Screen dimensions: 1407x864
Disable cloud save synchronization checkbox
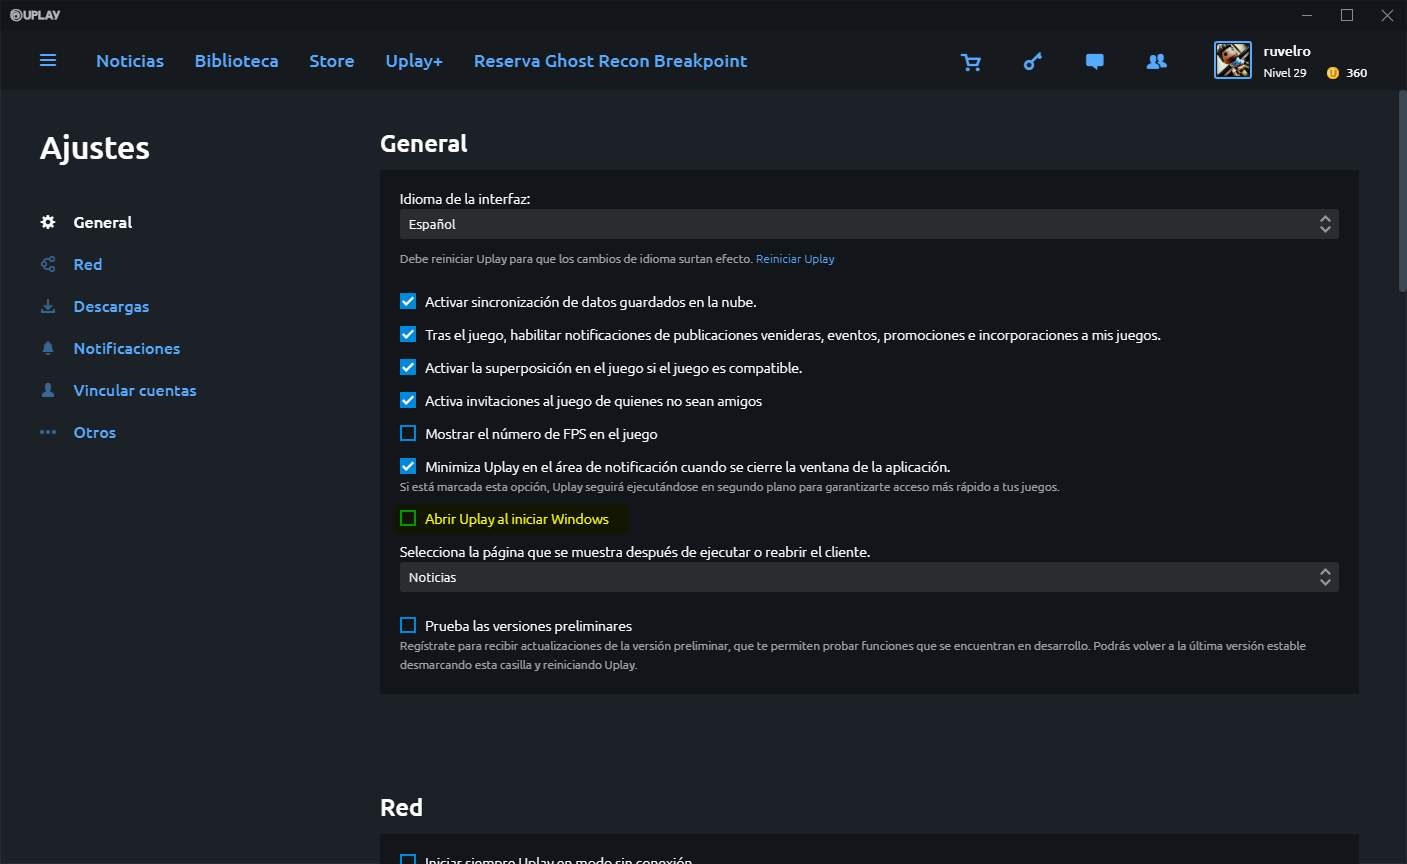tap(408, 301)
